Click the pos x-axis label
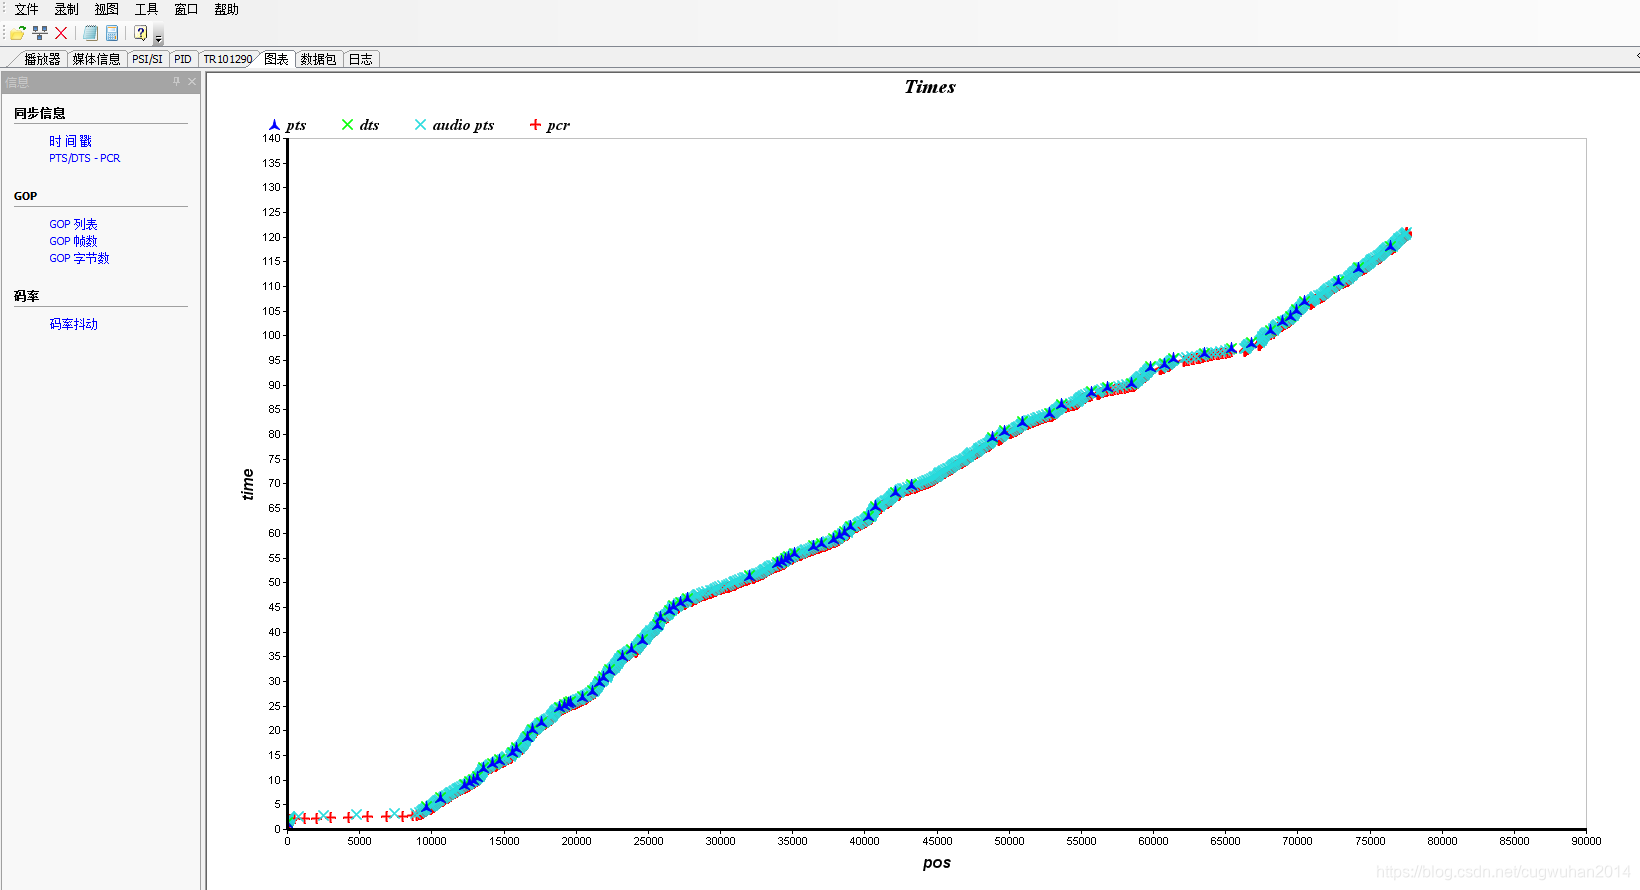 [937, 863]
